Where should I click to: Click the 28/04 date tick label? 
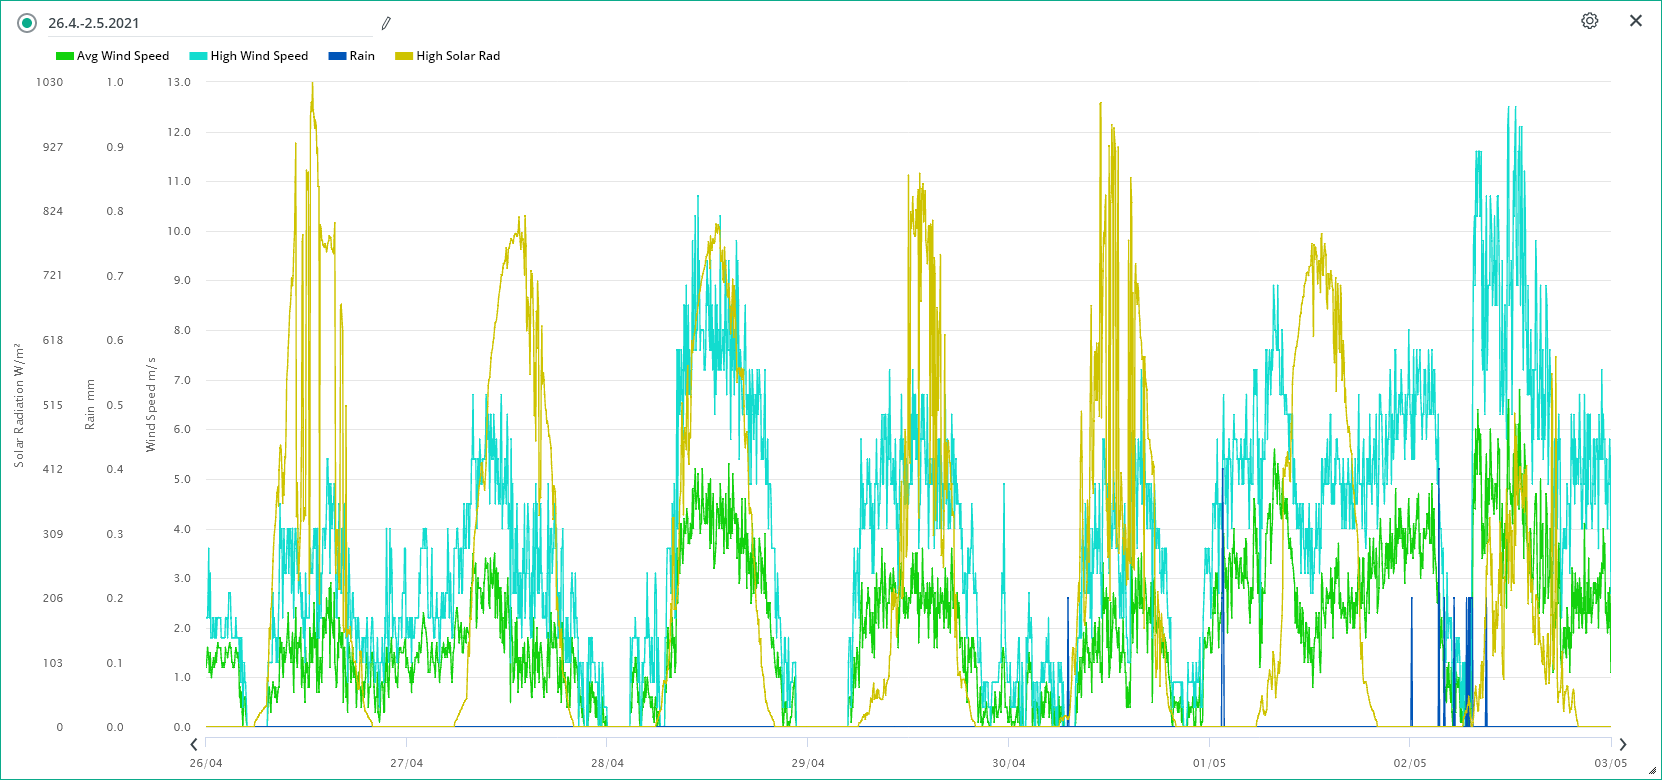coord(607,763)
